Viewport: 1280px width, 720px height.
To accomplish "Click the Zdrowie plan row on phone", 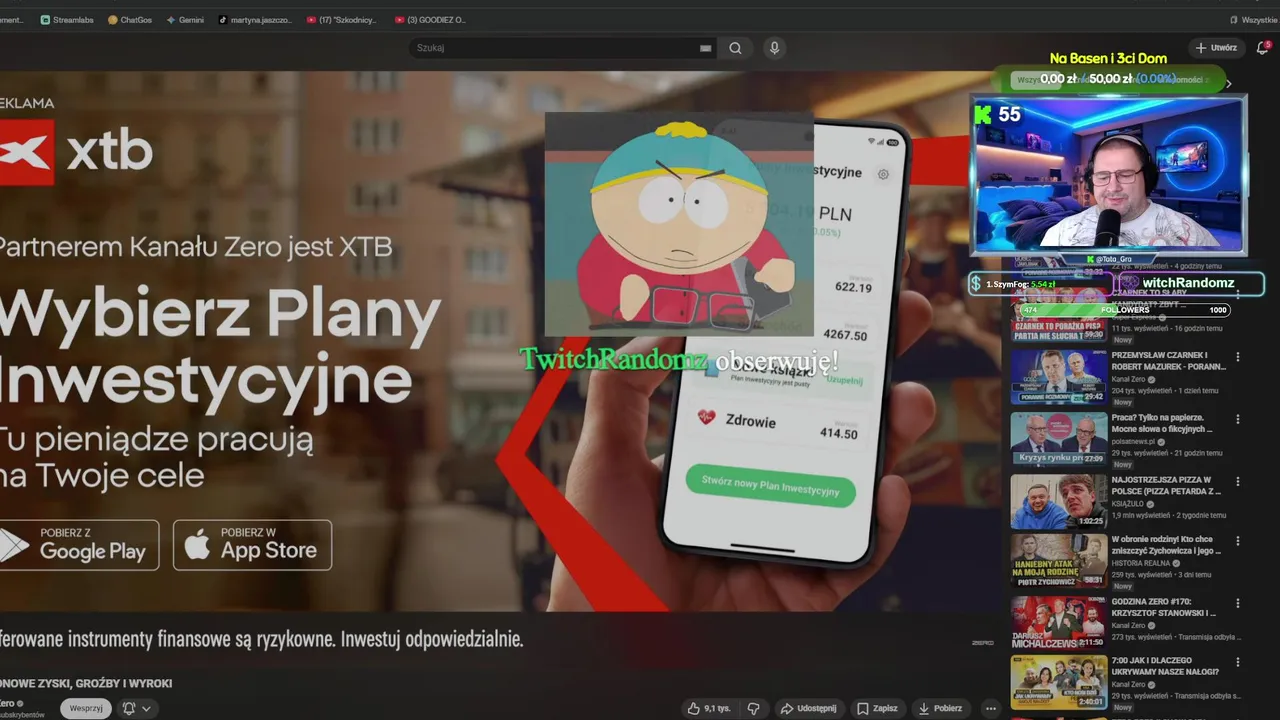I will pyautogui.click(x=777, y=422).
